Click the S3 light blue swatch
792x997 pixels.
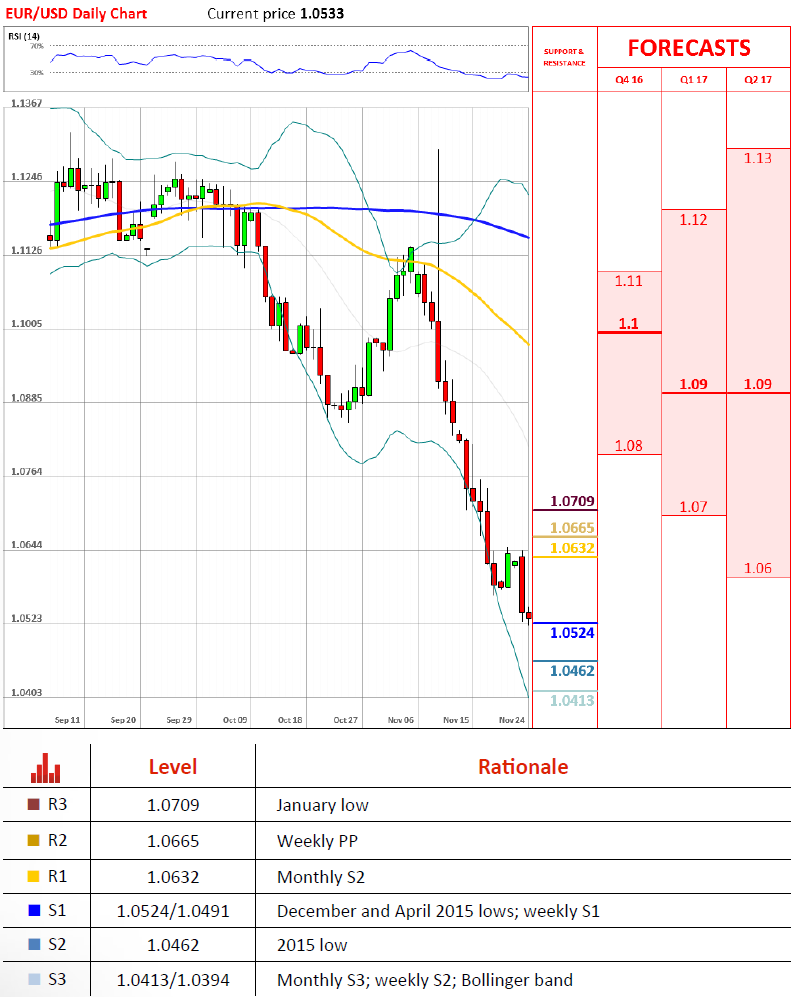[x=34, y=979]
